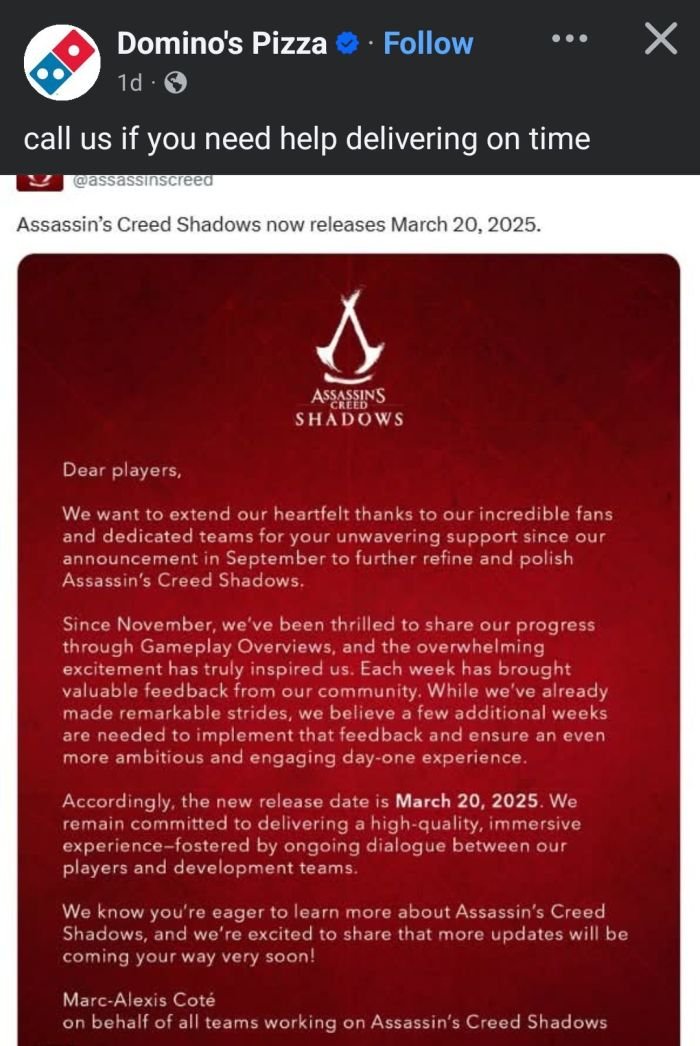
Task: Tap the blue verified badge
Action: pos(347,44)
